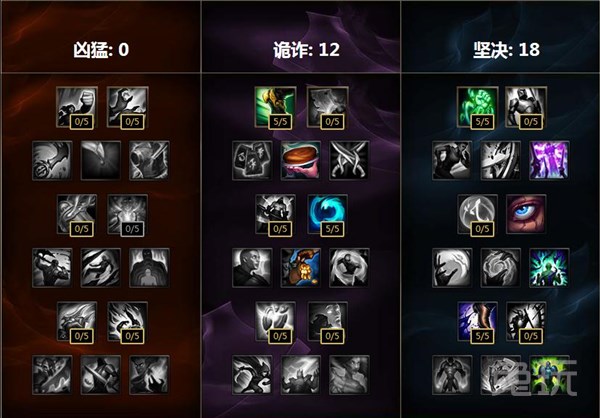This screenshot has height=418, width=600.
Task: Add a point to the Fury fist mastery
Action: [x=77, y=107]
